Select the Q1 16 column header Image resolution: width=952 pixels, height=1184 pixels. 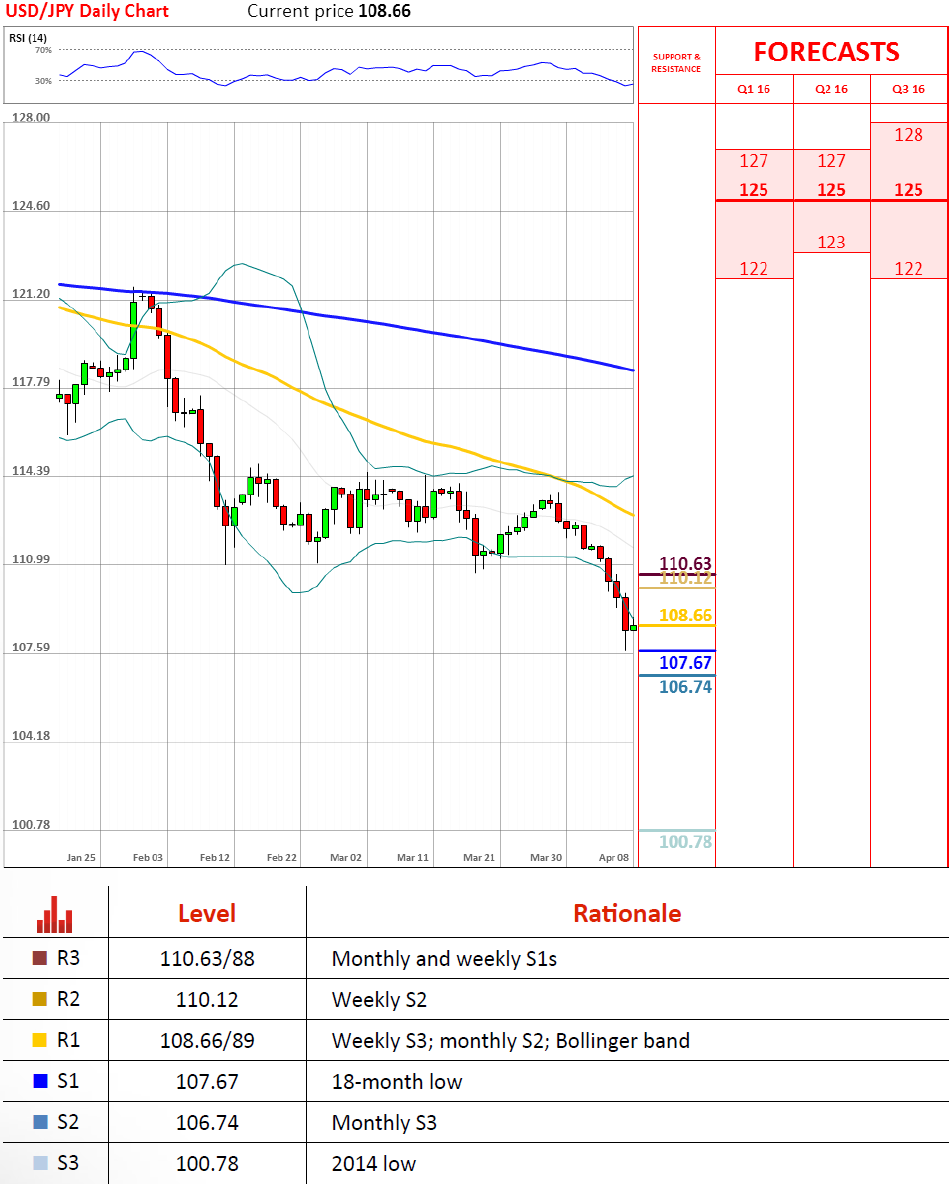pos(753,89)
